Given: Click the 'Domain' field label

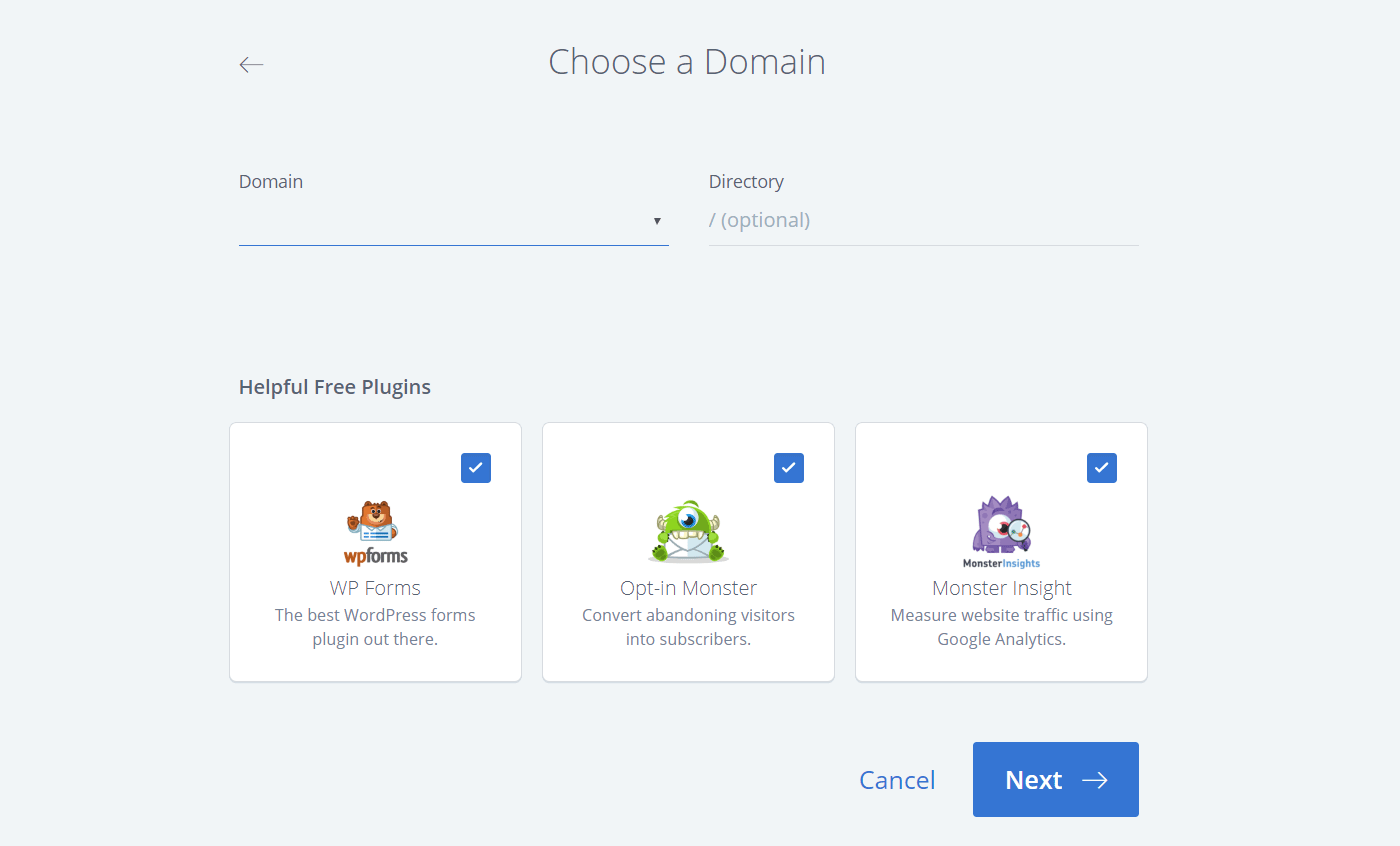Looking at the screenshot, I should (271, 182).
